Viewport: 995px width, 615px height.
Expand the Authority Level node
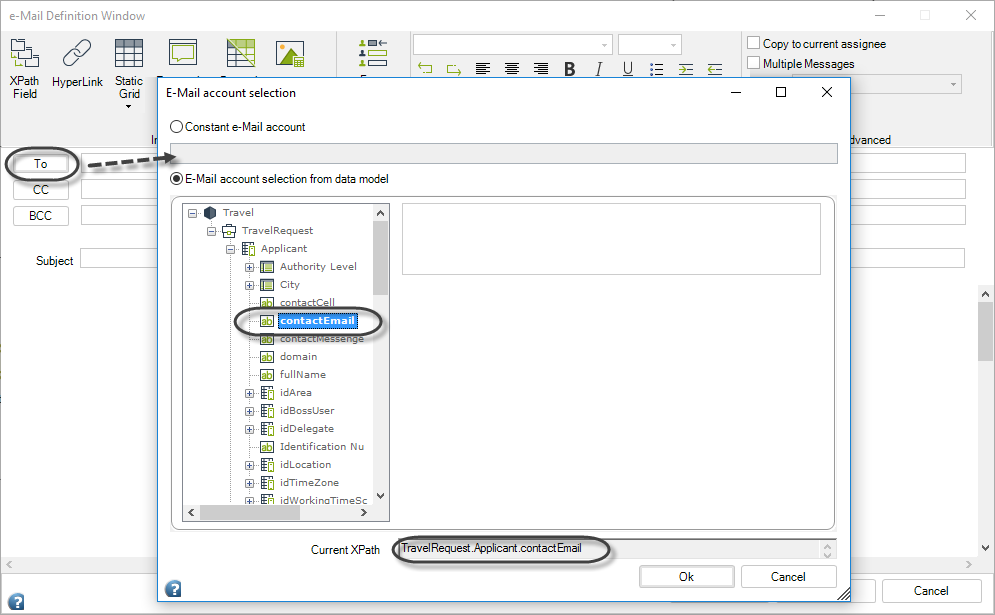coord(249,267)
